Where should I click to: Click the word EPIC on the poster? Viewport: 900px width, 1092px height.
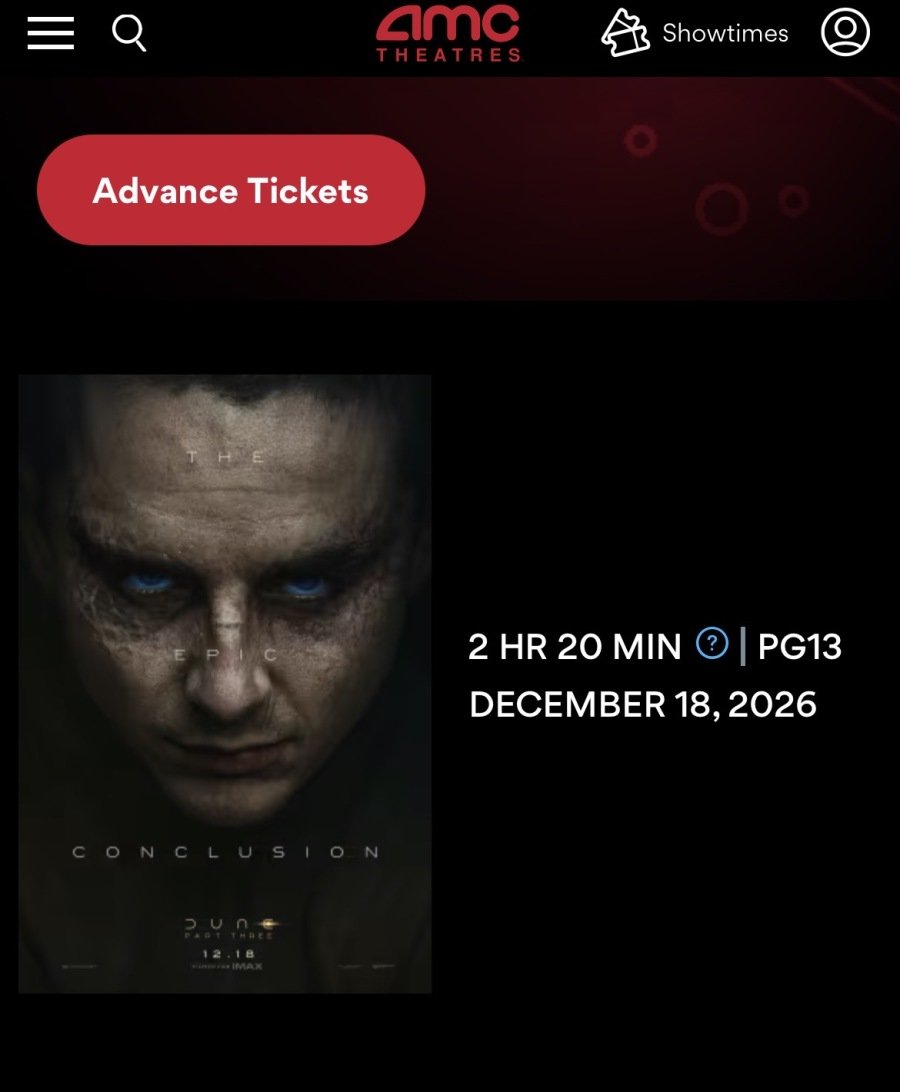225,655
